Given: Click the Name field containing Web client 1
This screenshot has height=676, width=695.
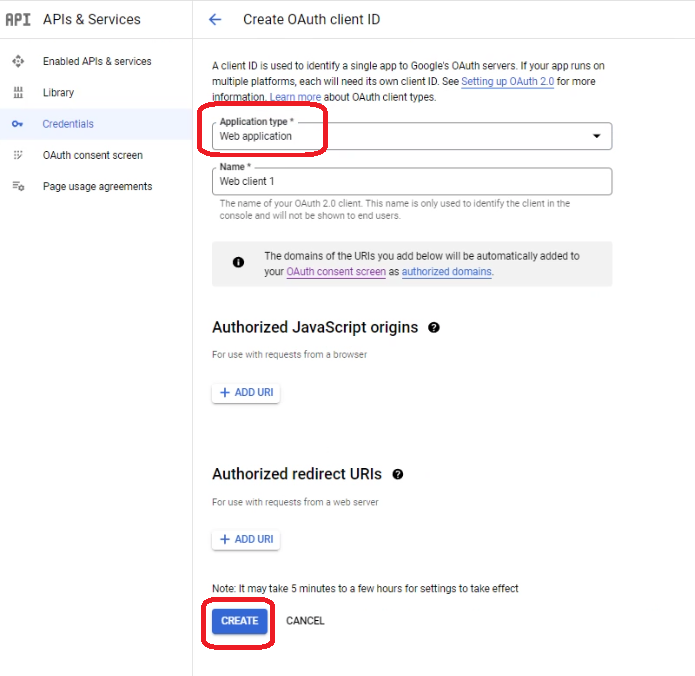Looking at the screenshot, I should [x=411, y=182].
